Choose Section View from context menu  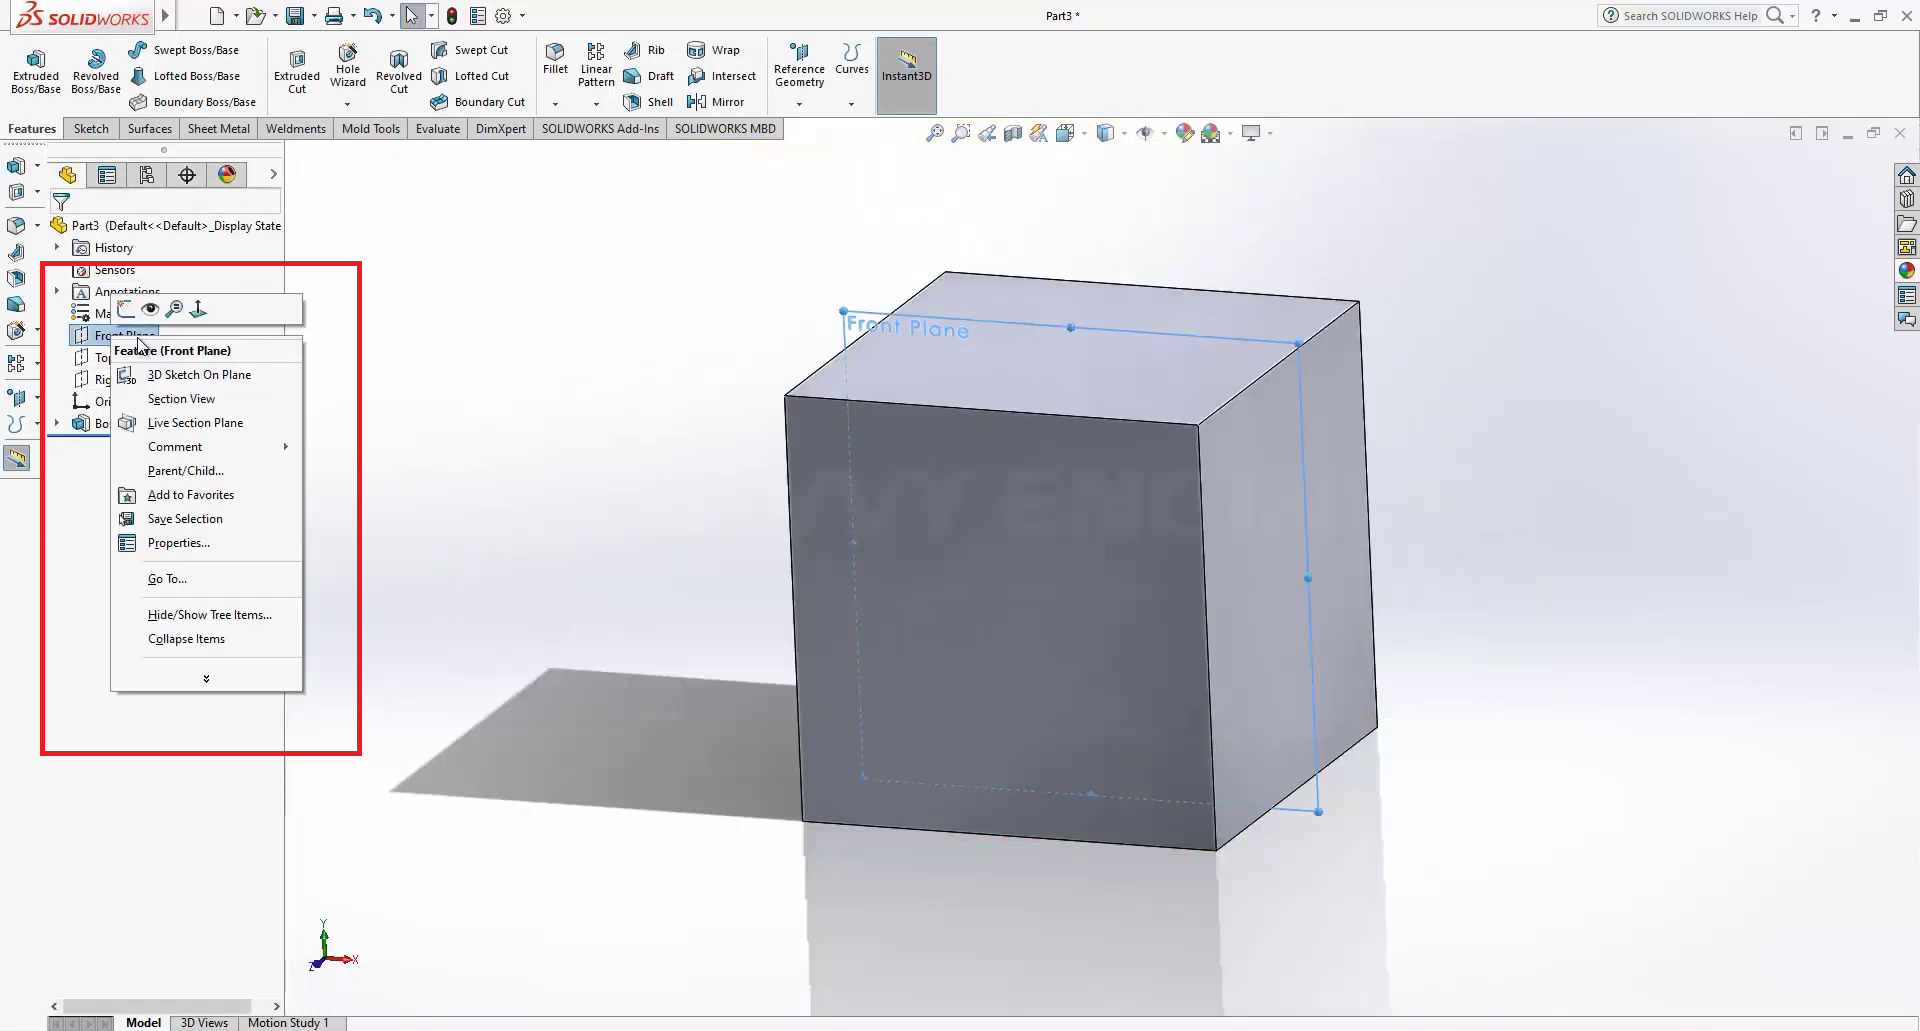click(x=181, y=399)
